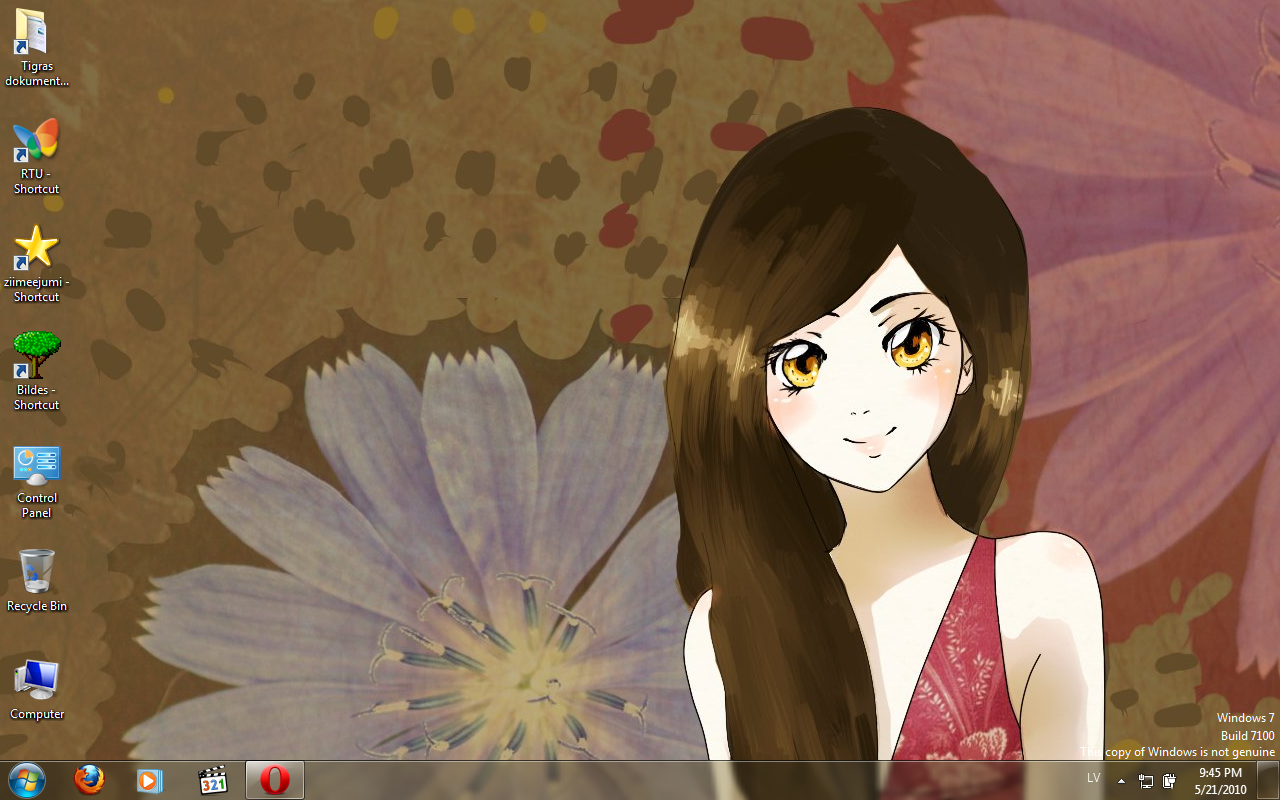Open the LV input language indicator
This screenshot has height=800, width=1280.
[1093, 778]
